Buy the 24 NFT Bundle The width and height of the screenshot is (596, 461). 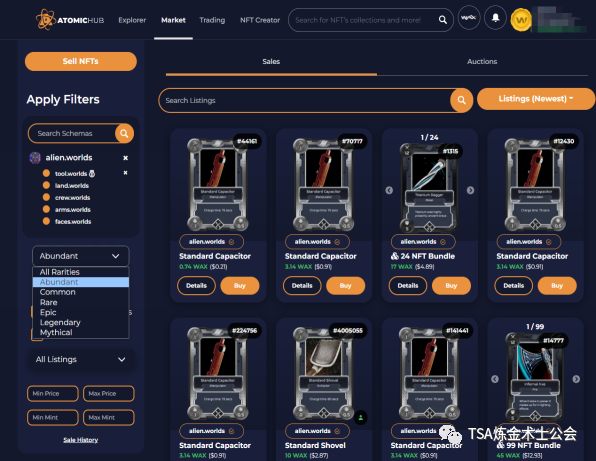coord(451,285)
